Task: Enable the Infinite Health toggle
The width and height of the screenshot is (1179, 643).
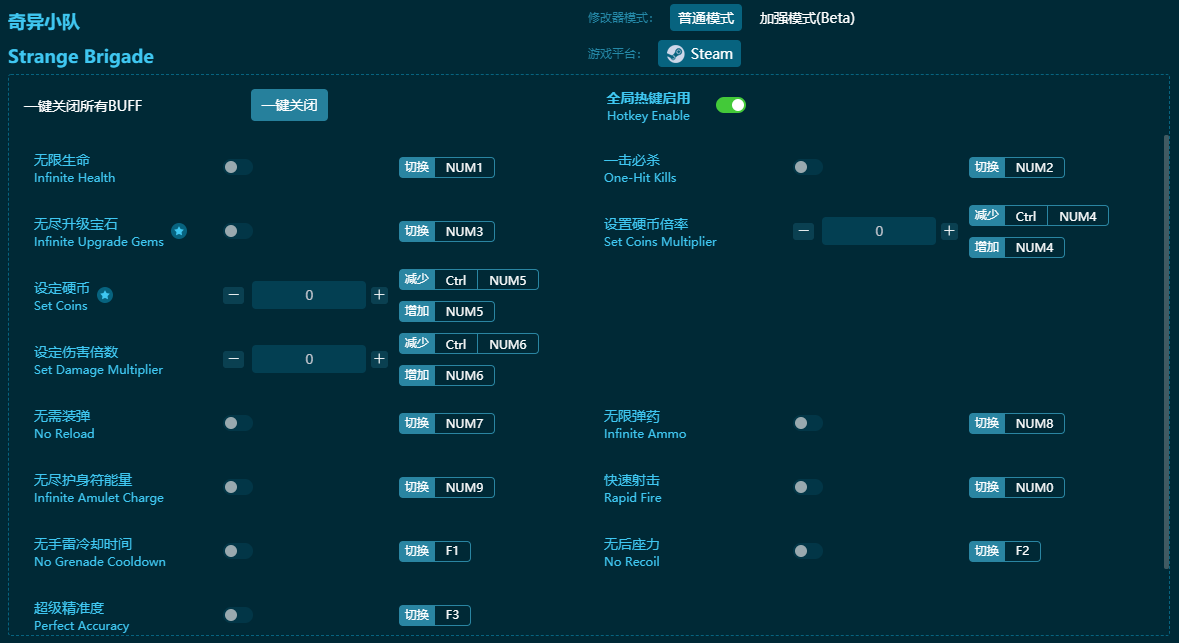Action: [x=237, y=167]
